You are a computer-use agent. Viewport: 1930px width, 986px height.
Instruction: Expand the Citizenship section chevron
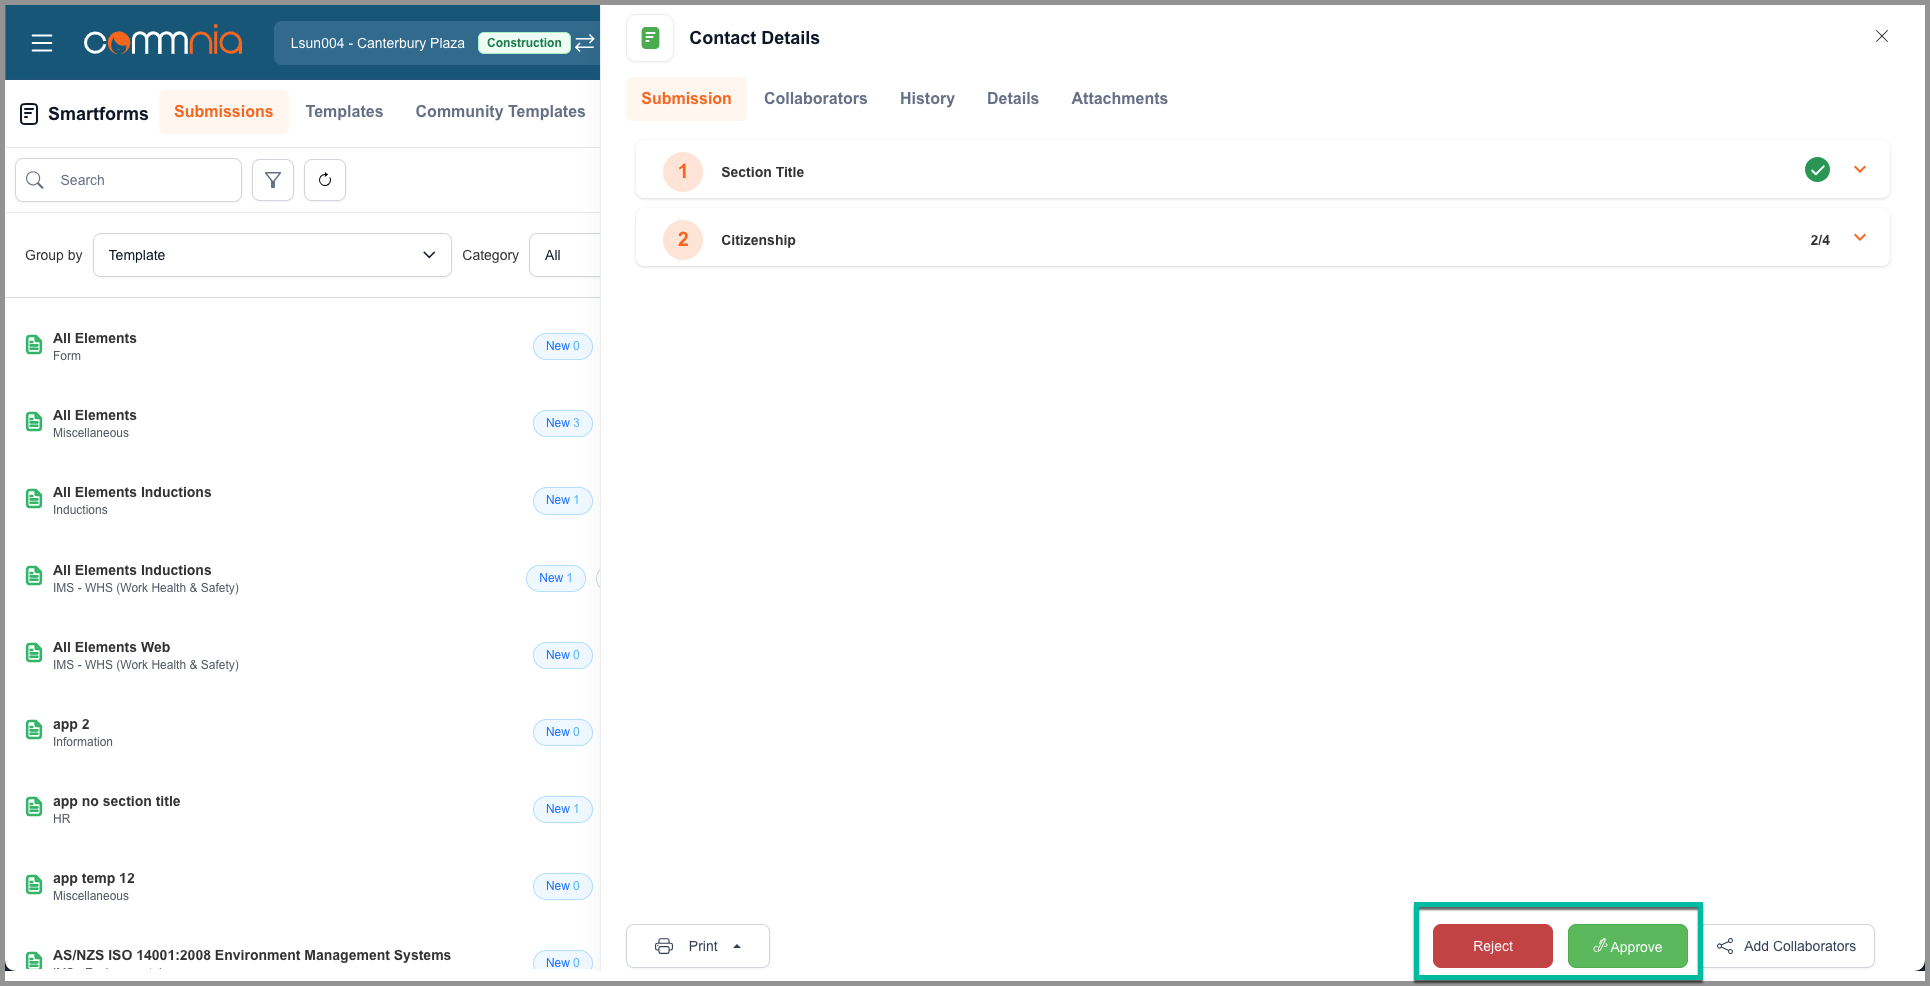tap(1860, 238)
